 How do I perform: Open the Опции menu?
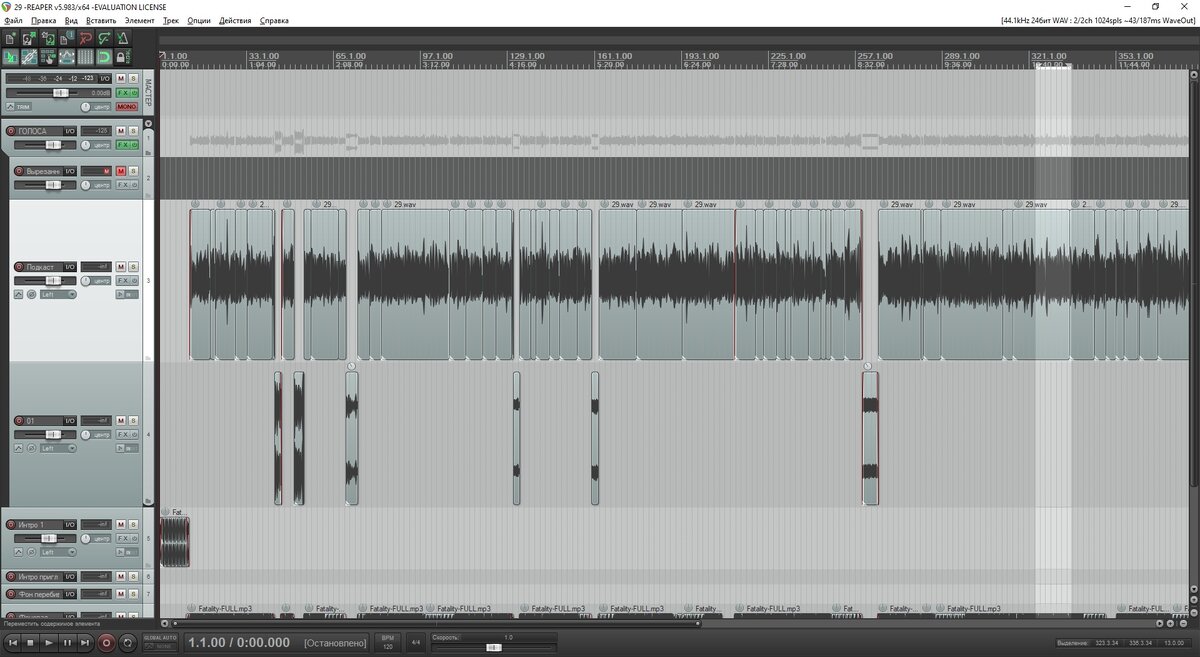point(199,20)
